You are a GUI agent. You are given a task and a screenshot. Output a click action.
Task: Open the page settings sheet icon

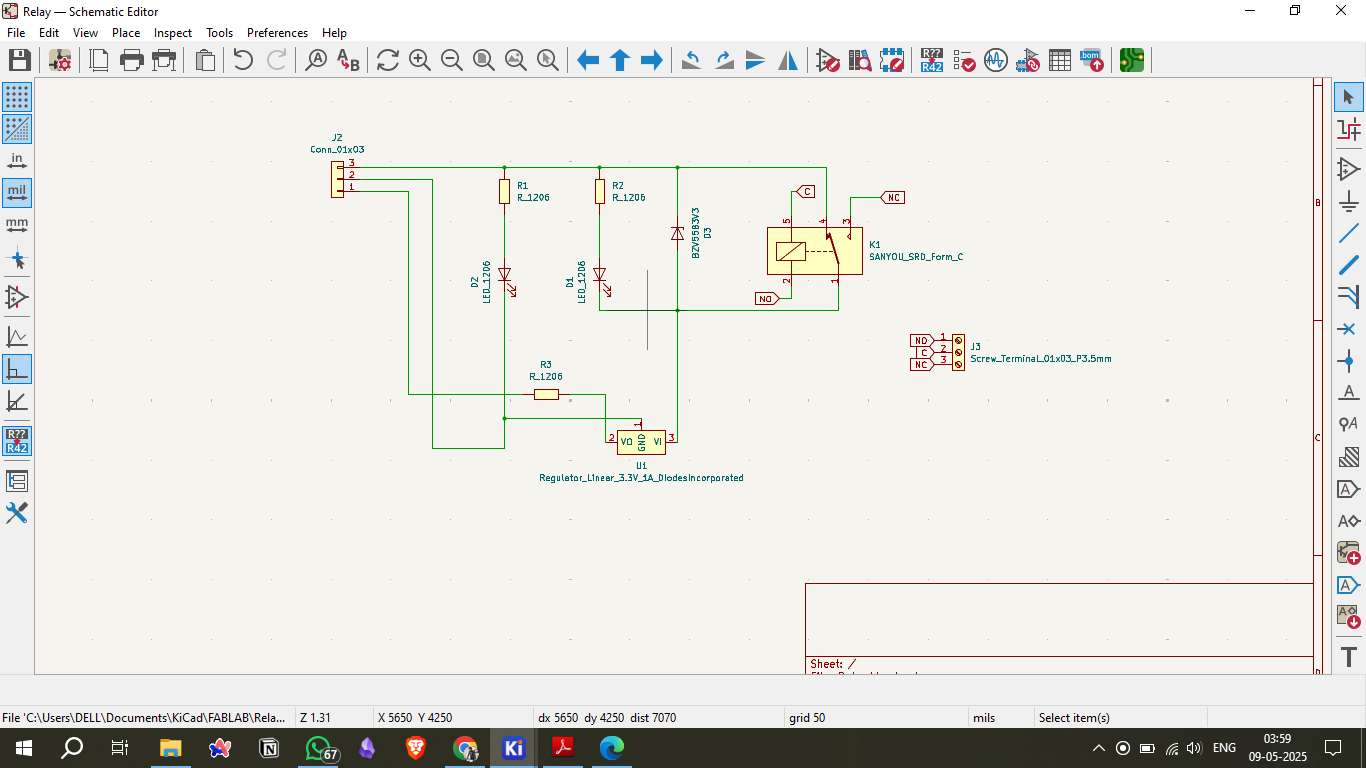[x=100, y=60]
